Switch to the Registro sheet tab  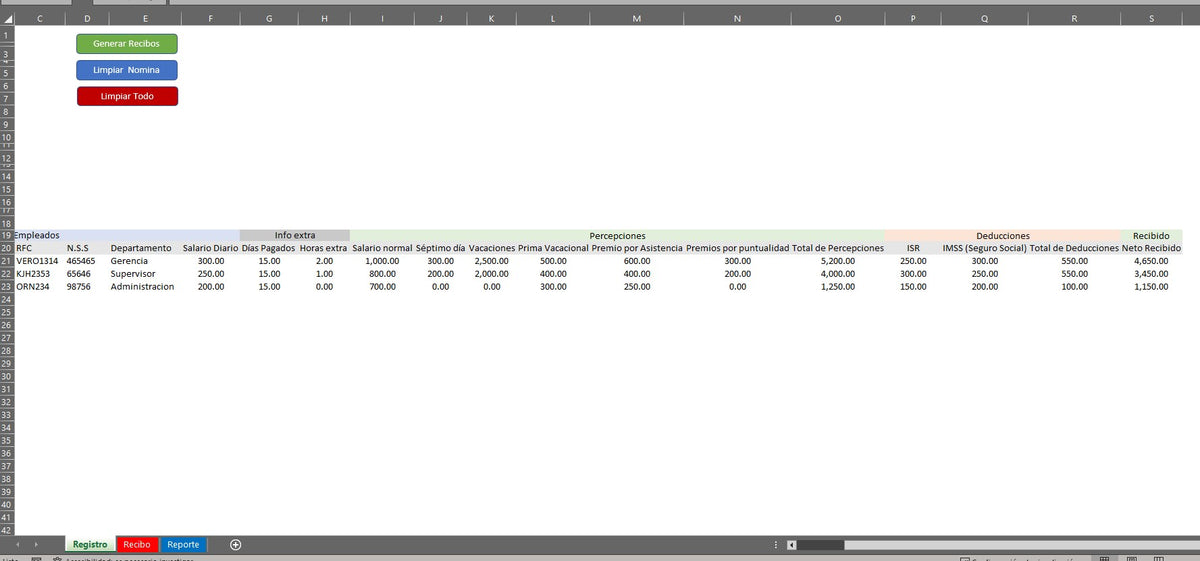pos(90,545)
